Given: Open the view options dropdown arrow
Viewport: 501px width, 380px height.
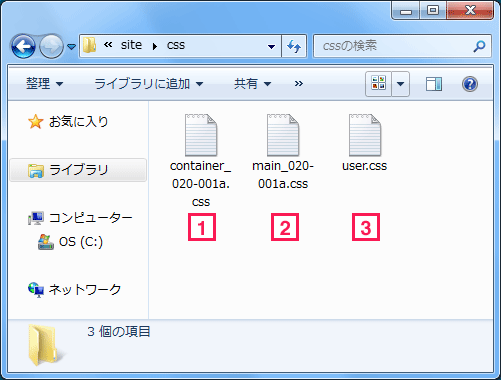Looking at the screenshot, I should pyautogui.click(x=400, y=84).
